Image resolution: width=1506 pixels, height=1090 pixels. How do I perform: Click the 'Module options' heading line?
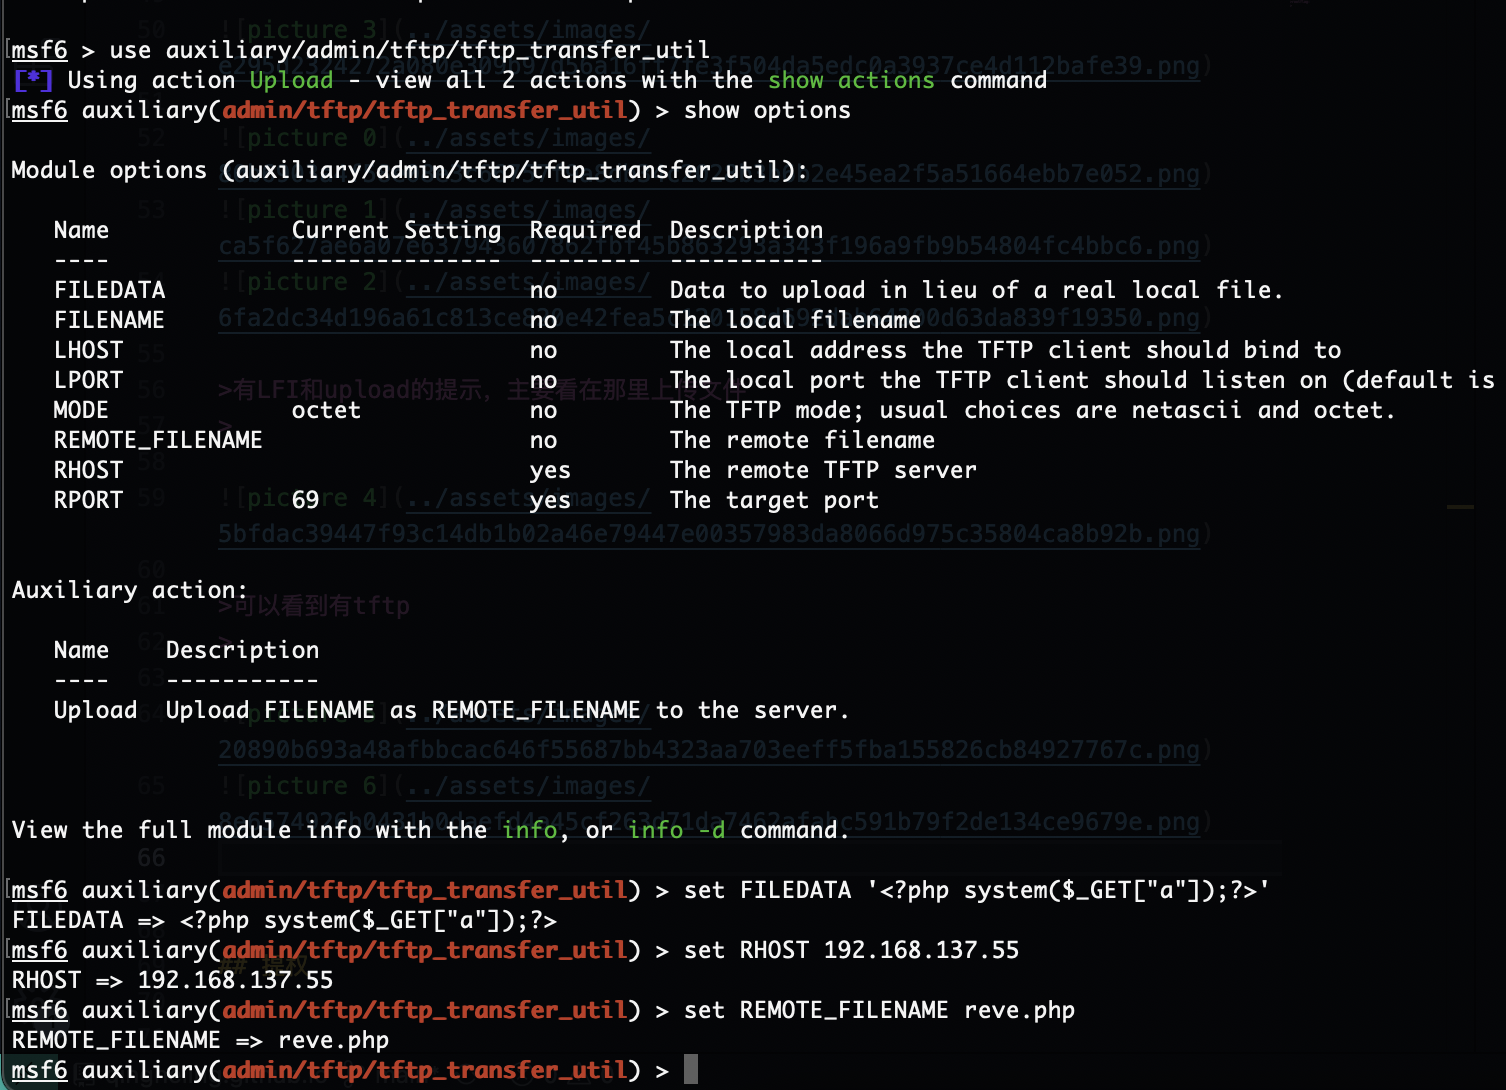tap(410, 170)
